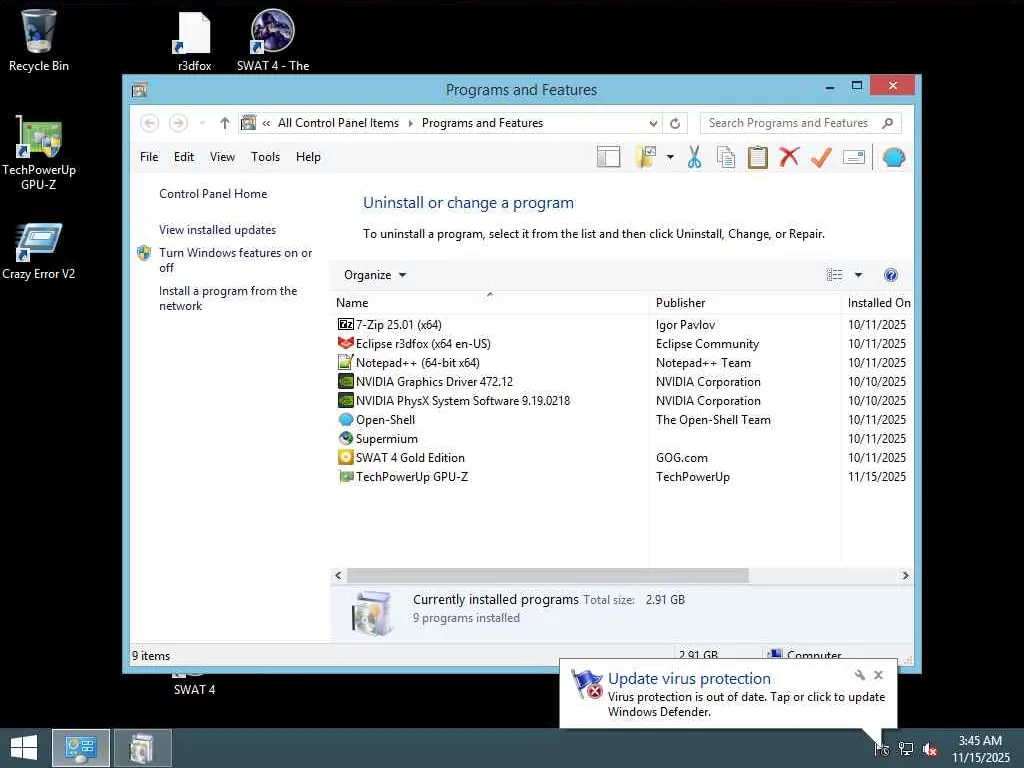Sort by the Publisher column header
The height and width of the screenshot is (768, 1024).
(745, 303)
